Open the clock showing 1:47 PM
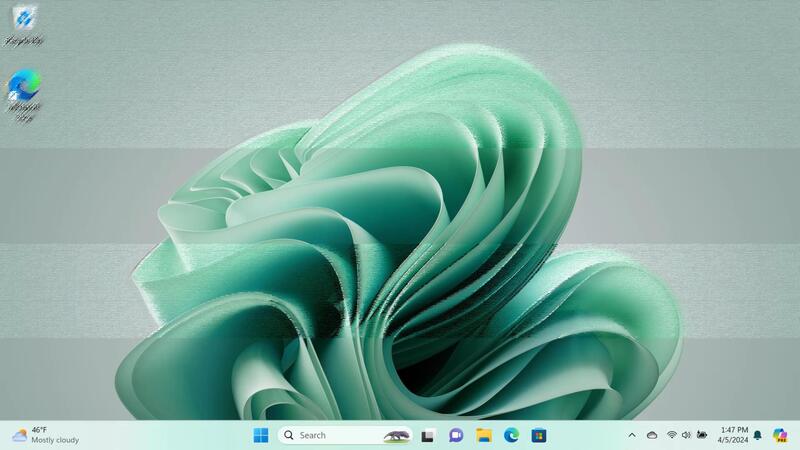Image resolution: width=800 pixels, height=450 pixels. [733, 435]
